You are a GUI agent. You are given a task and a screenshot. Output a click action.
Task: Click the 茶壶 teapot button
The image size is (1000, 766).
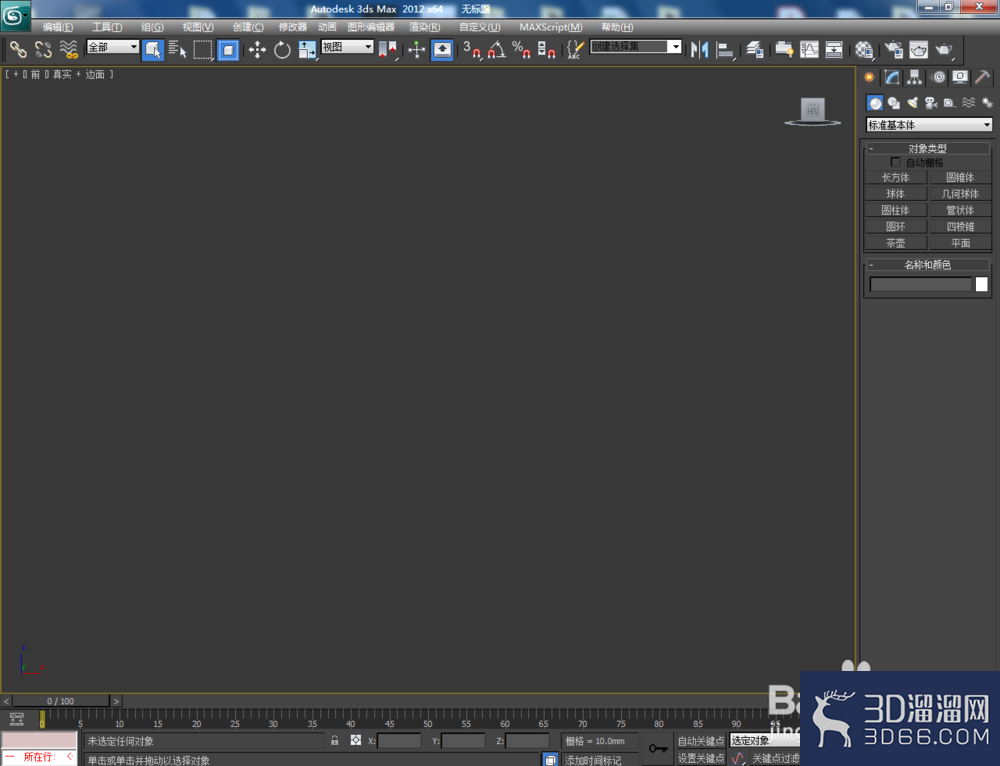pos(895,243)
